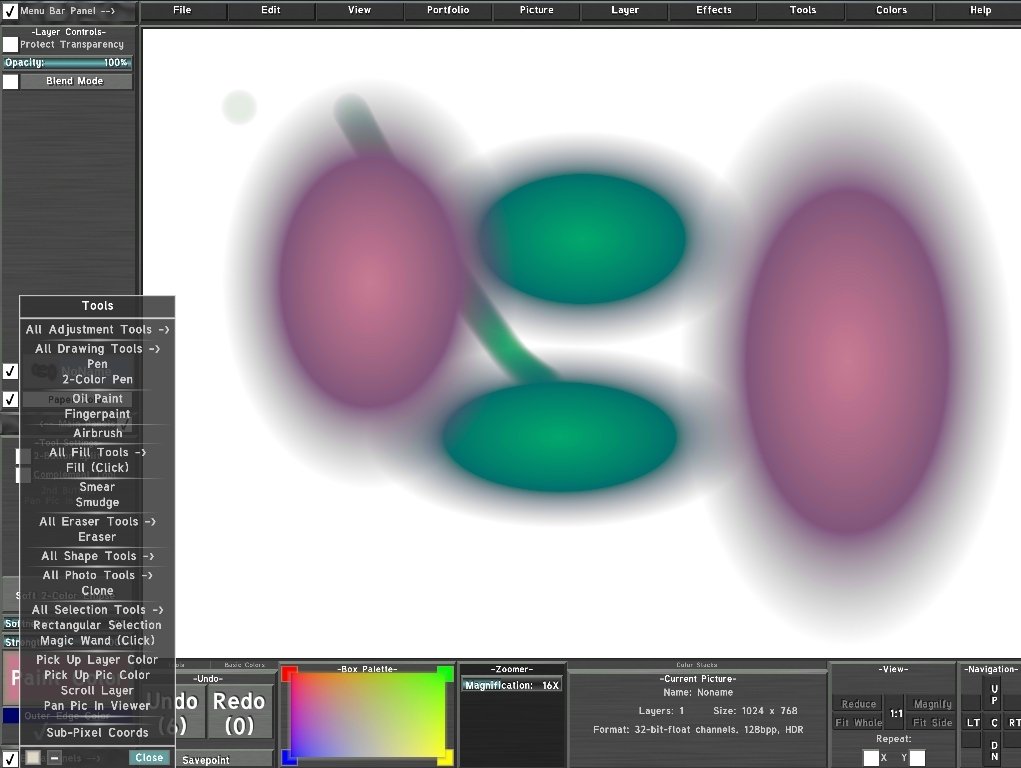Image resolution: width=1021 pixels, height=768 pixels.
Task: Toggle the Sub-Pixel Coords option
Action: (x=97, y=732)
